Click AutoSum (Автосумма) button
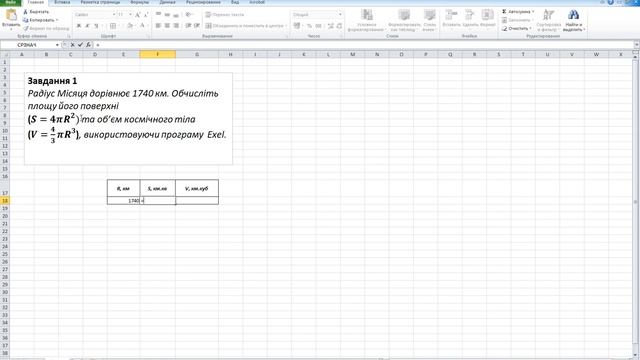The width and height of the screenshot is (640, 360). [x=518, y=12]
